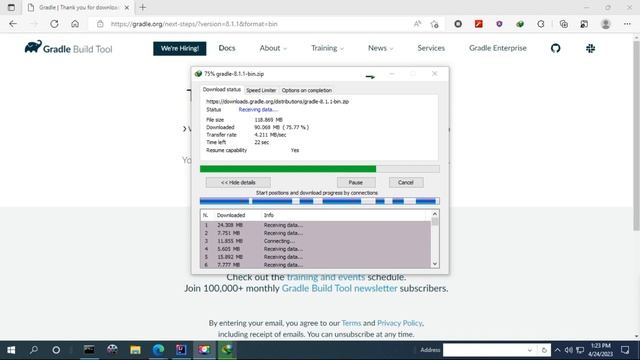
Task: Cancel the gradle download
Action: coord(406,182)
